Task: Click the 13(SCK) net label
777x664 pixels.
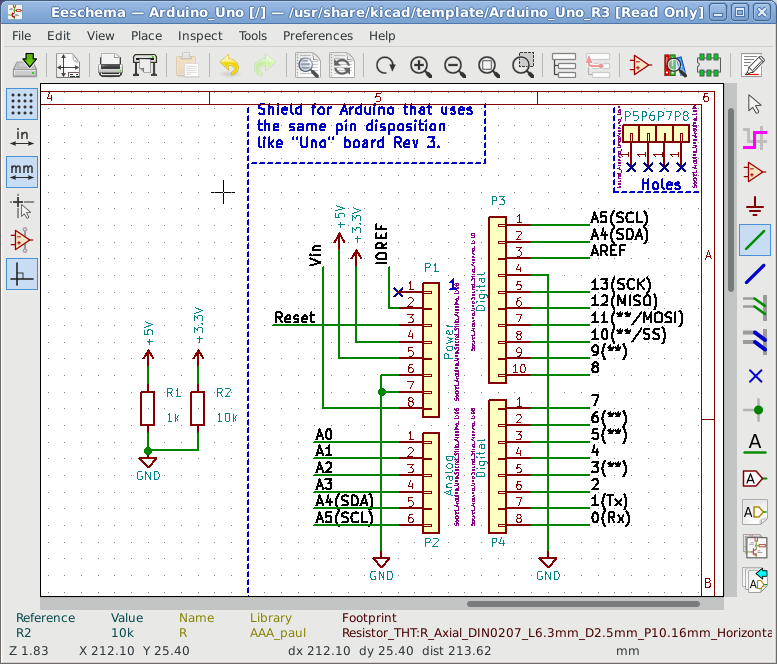Action: click(x=620, y=284)
